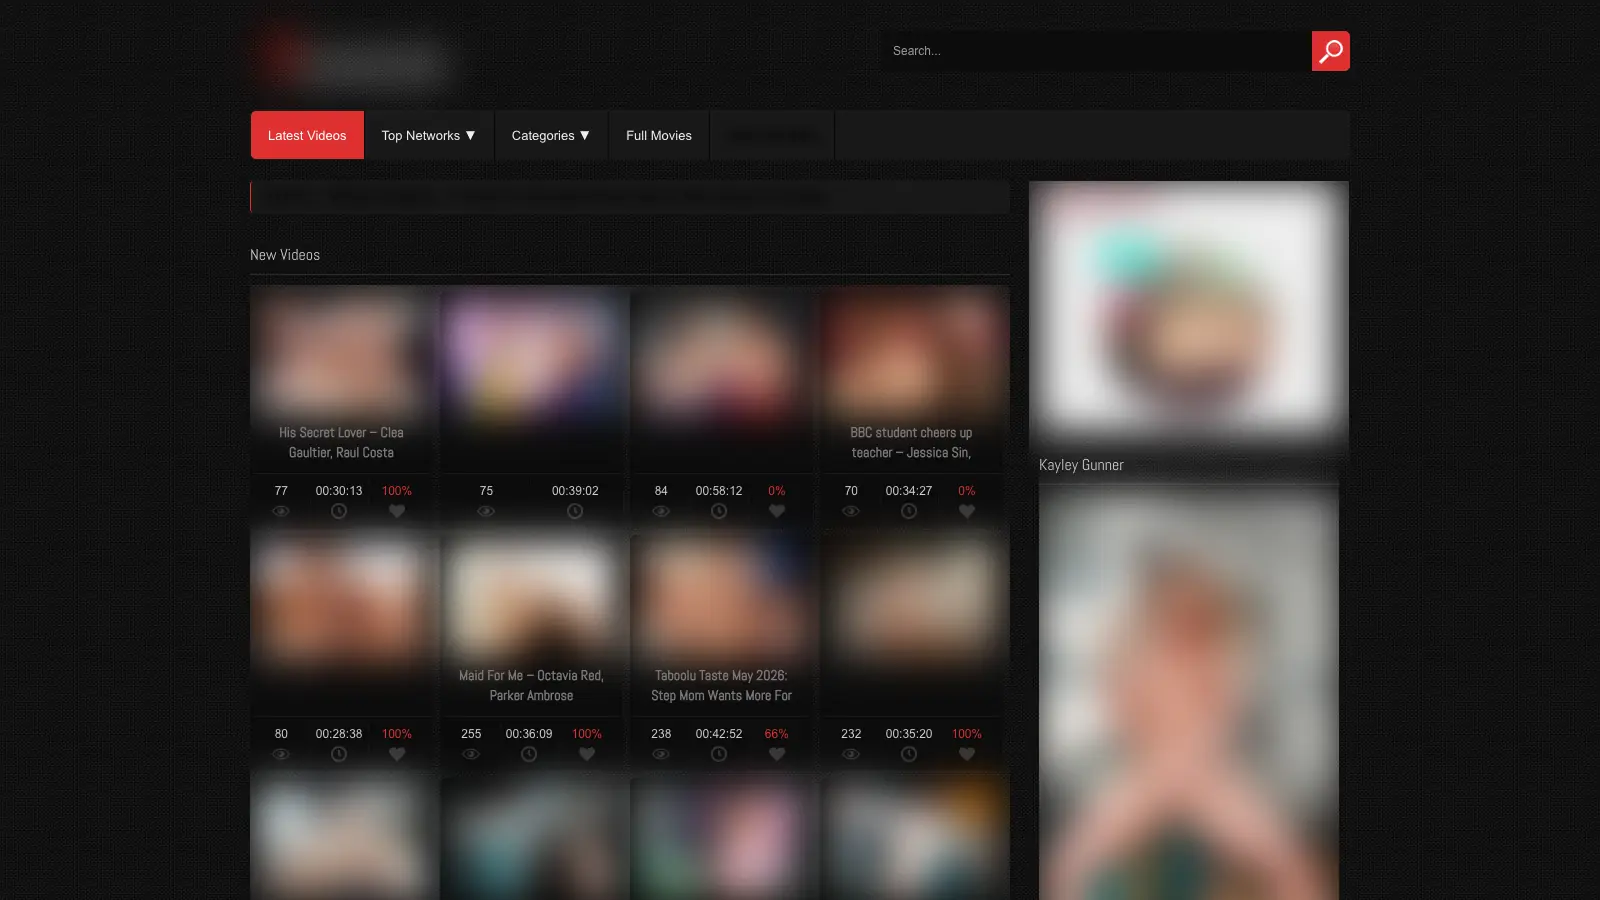Open the 'Maid For Me' video title link
Image resolution: width=1600 pixels, height=900 pixels.
531,686
